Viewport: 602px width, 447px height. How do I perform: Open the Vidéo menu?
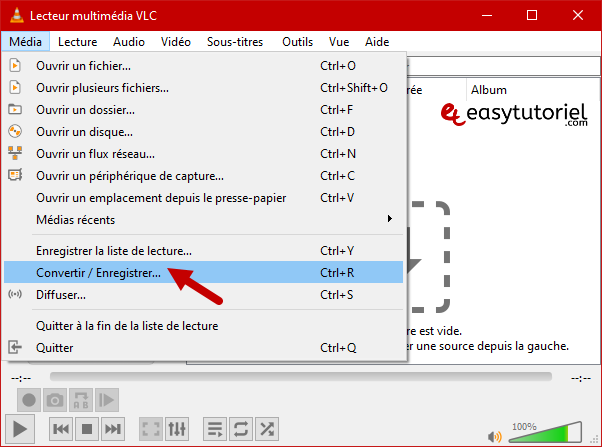click(175, 41)
